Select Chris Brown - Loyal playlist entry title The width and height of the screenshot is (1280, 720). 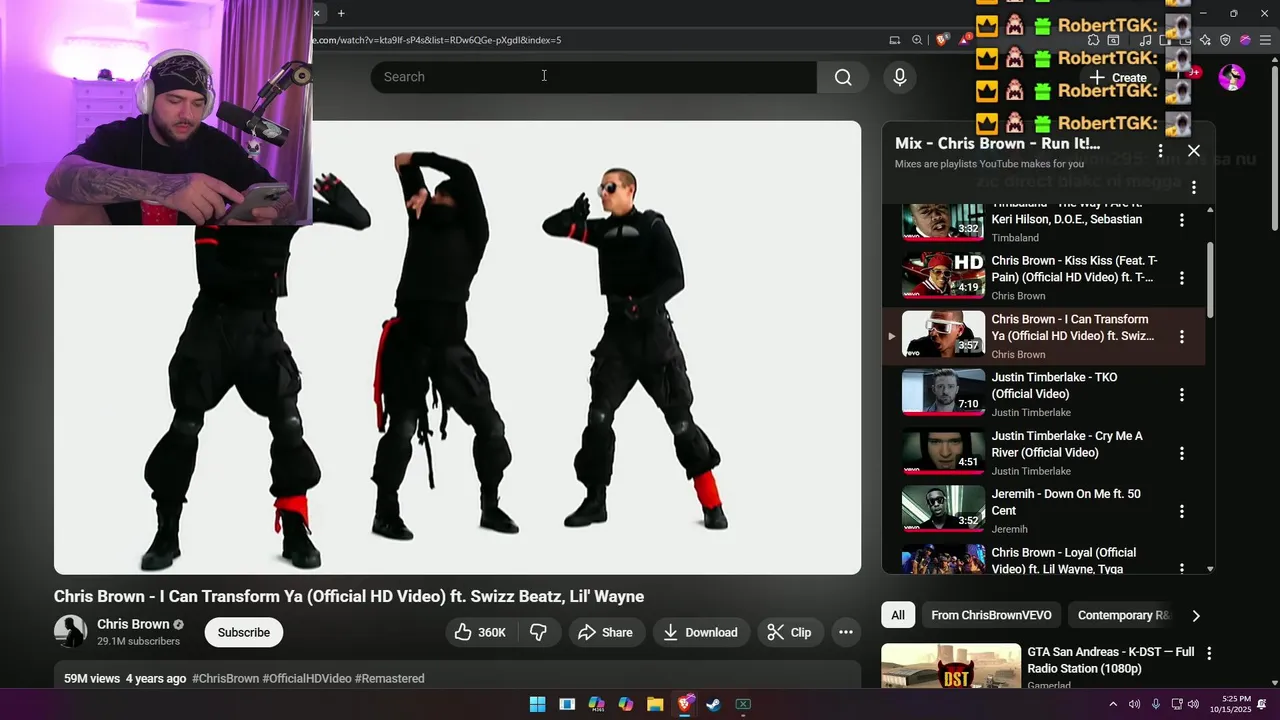[1064, 561]
